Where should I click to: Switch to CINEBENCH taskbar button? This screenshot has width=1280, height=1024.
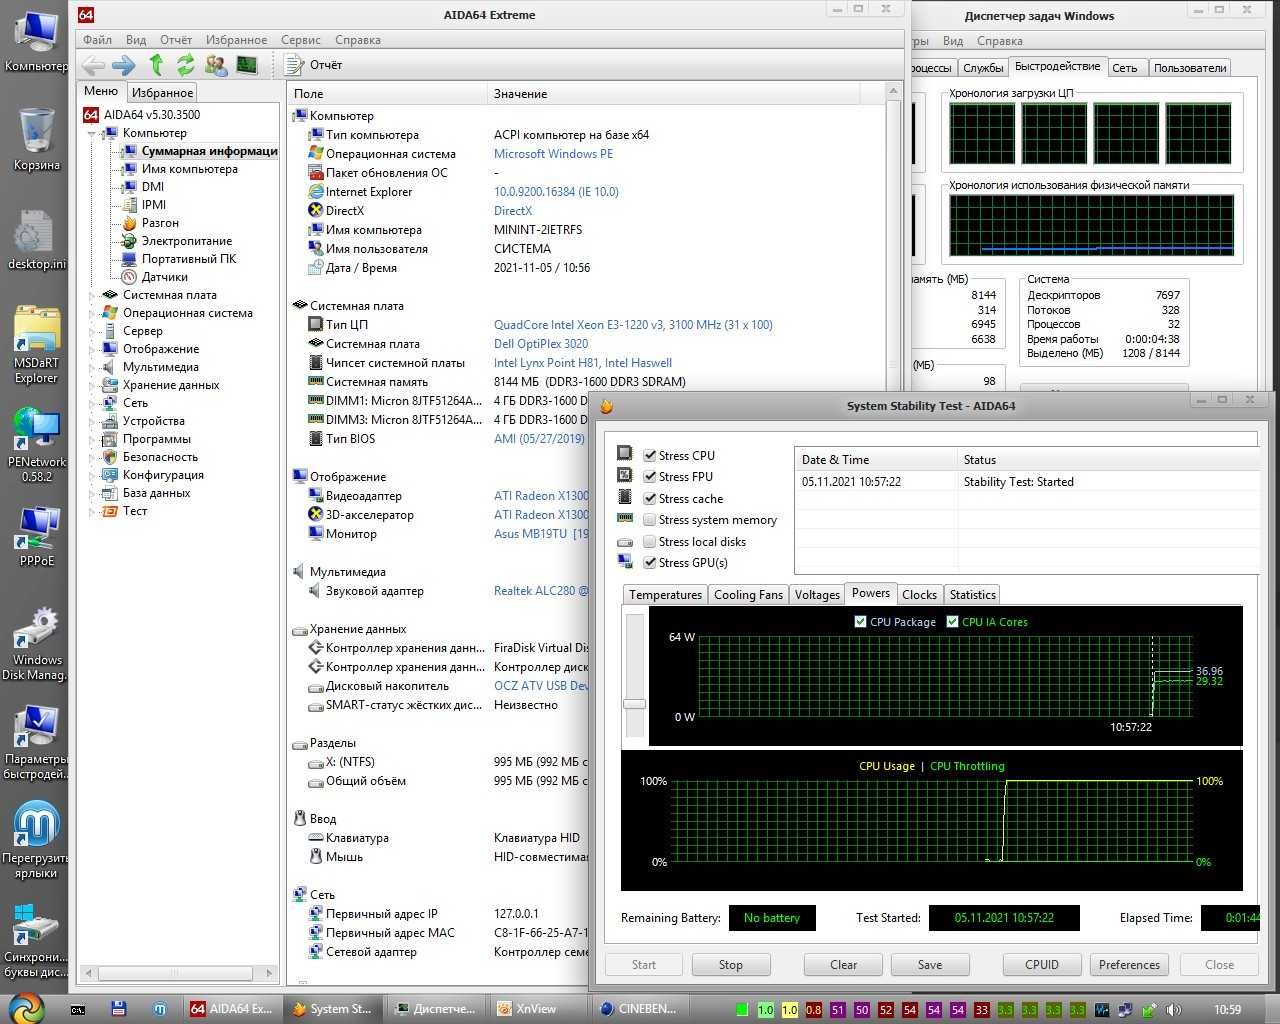tap(640, 1009)
